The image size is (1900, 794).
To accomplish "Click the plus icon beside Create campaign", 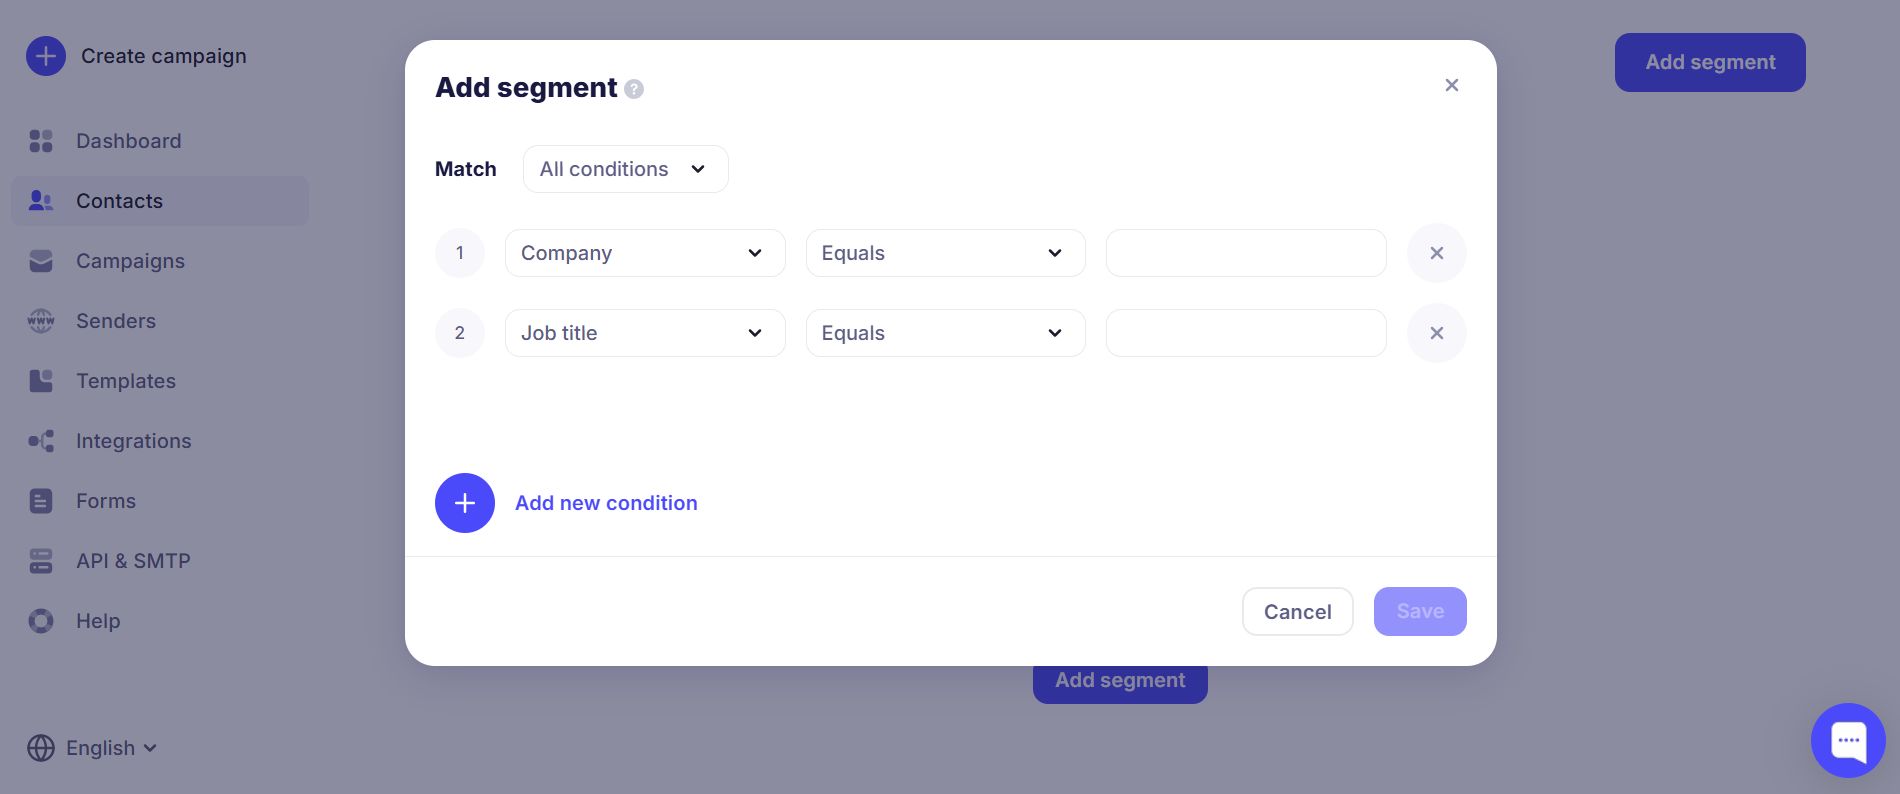I will (x=46, y=57).
